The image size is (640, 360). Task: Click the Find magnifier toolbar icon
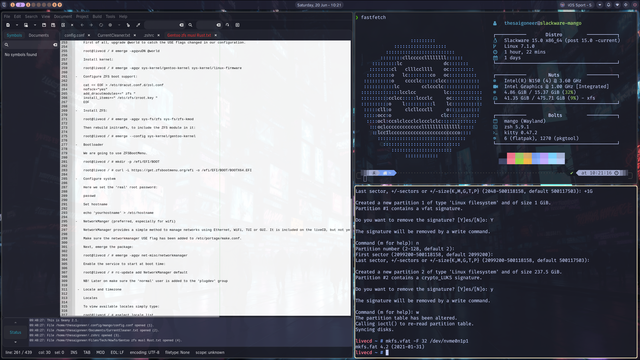pyautogui.click(x=190, y=25)
